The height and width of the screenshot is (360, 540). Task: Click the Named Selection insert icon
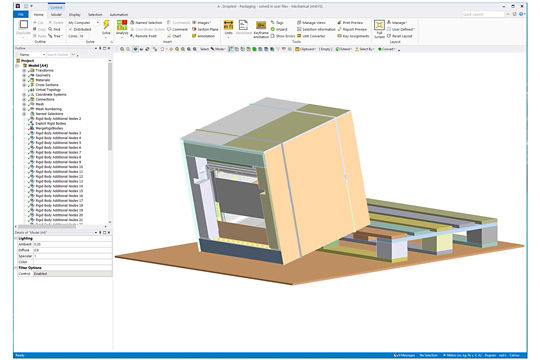[x=146, y=22]
